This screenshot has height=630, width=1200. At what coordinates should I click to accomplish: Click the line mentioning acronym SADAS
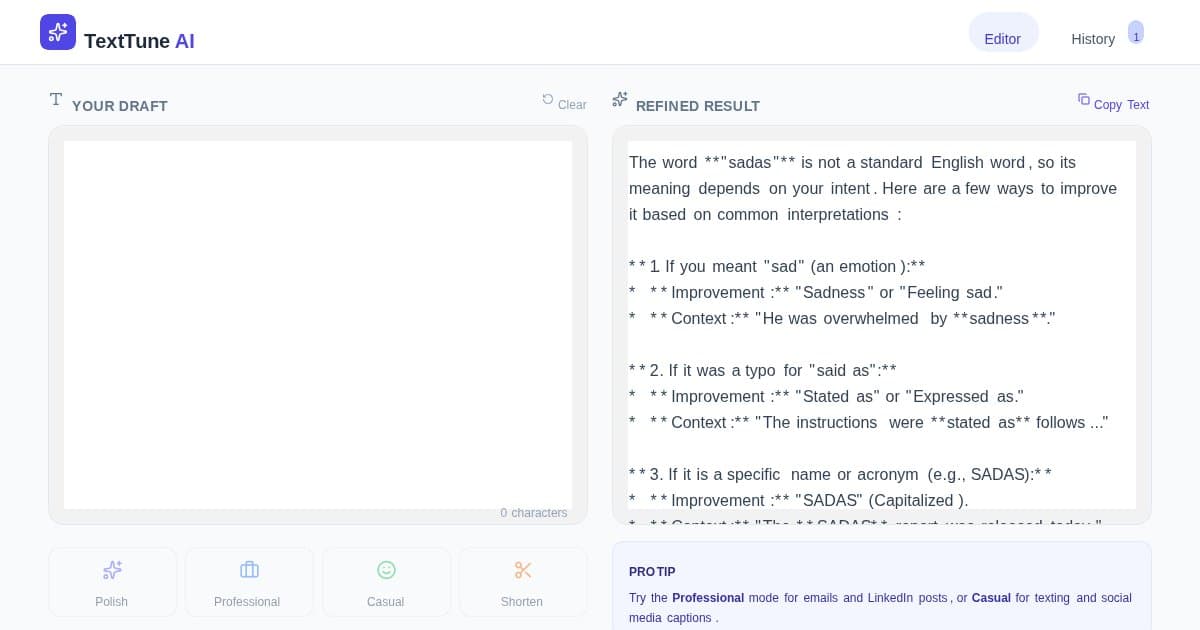tap(840, 474)
